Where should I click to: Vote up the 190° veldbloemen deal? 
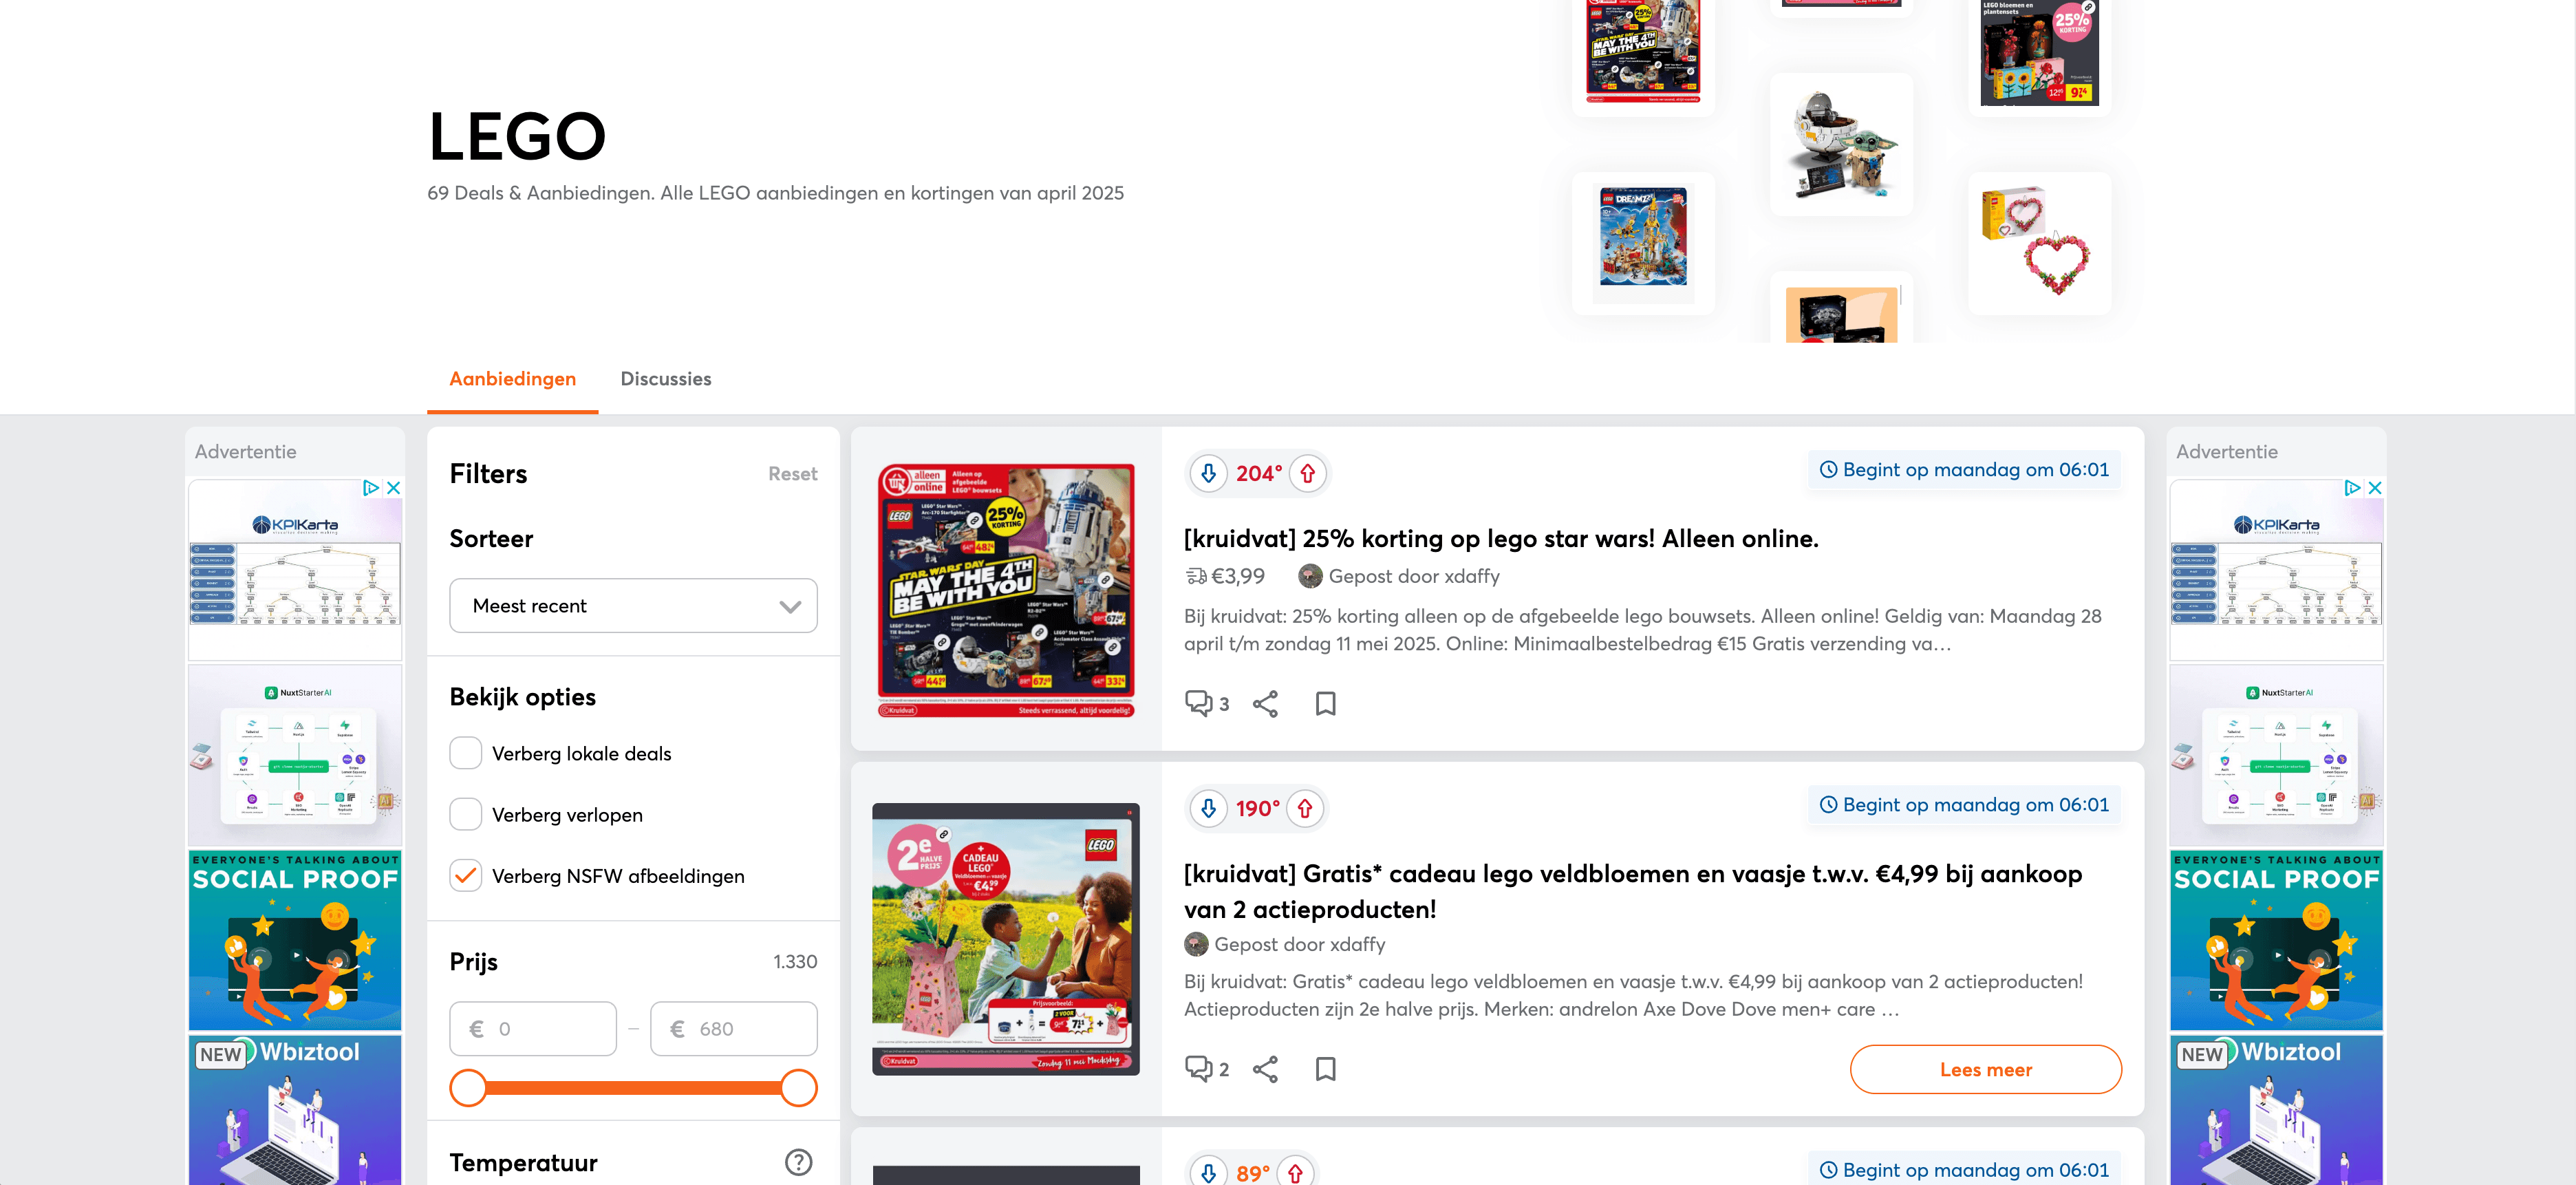[1304, 808]
